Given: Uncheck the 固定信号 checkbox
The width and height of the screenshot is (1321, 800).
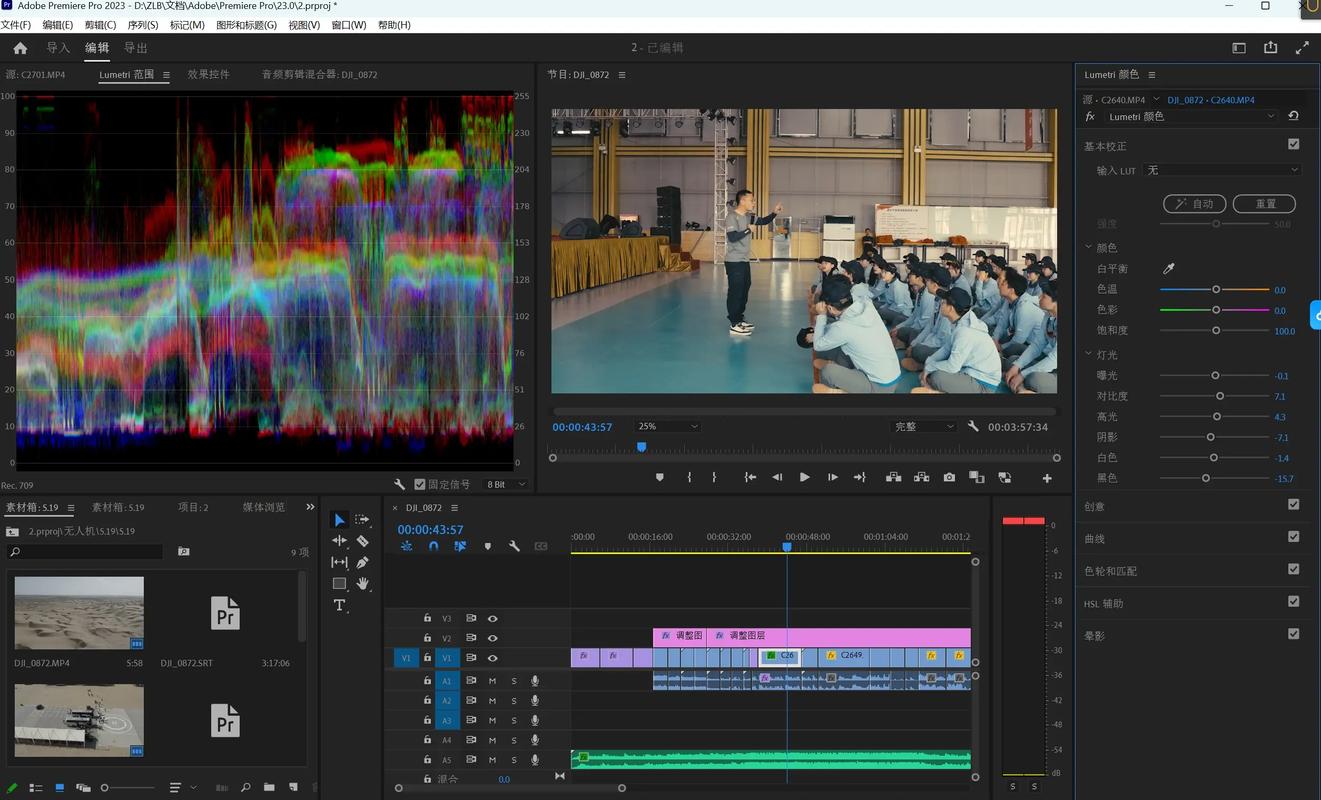Looking at the screenshot, I should (x=420, y=484).
